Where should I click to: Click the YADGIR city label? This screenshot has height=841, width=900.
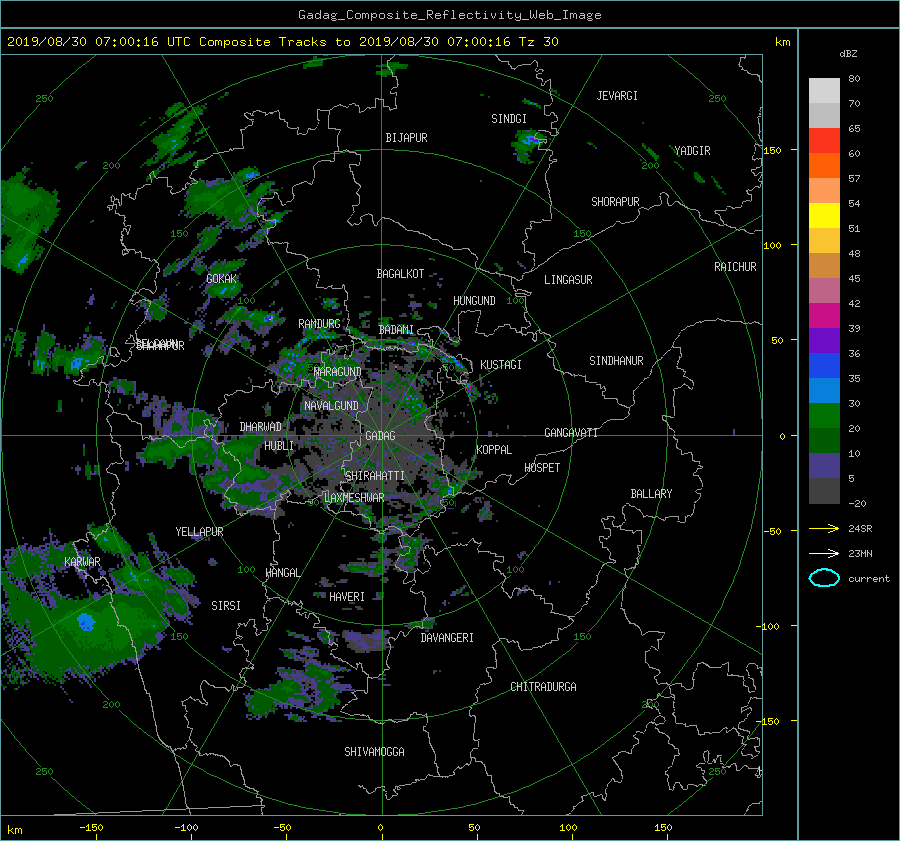692,151
